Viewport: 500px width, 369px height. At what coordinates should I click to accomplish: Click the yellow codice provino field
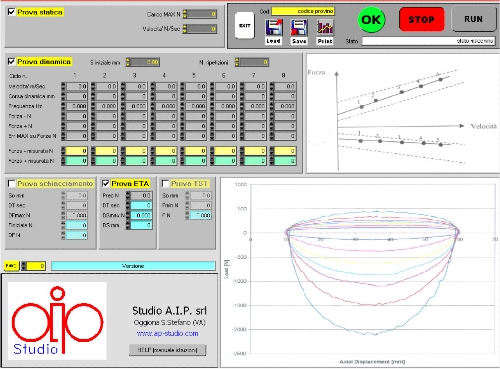[303, 11]
